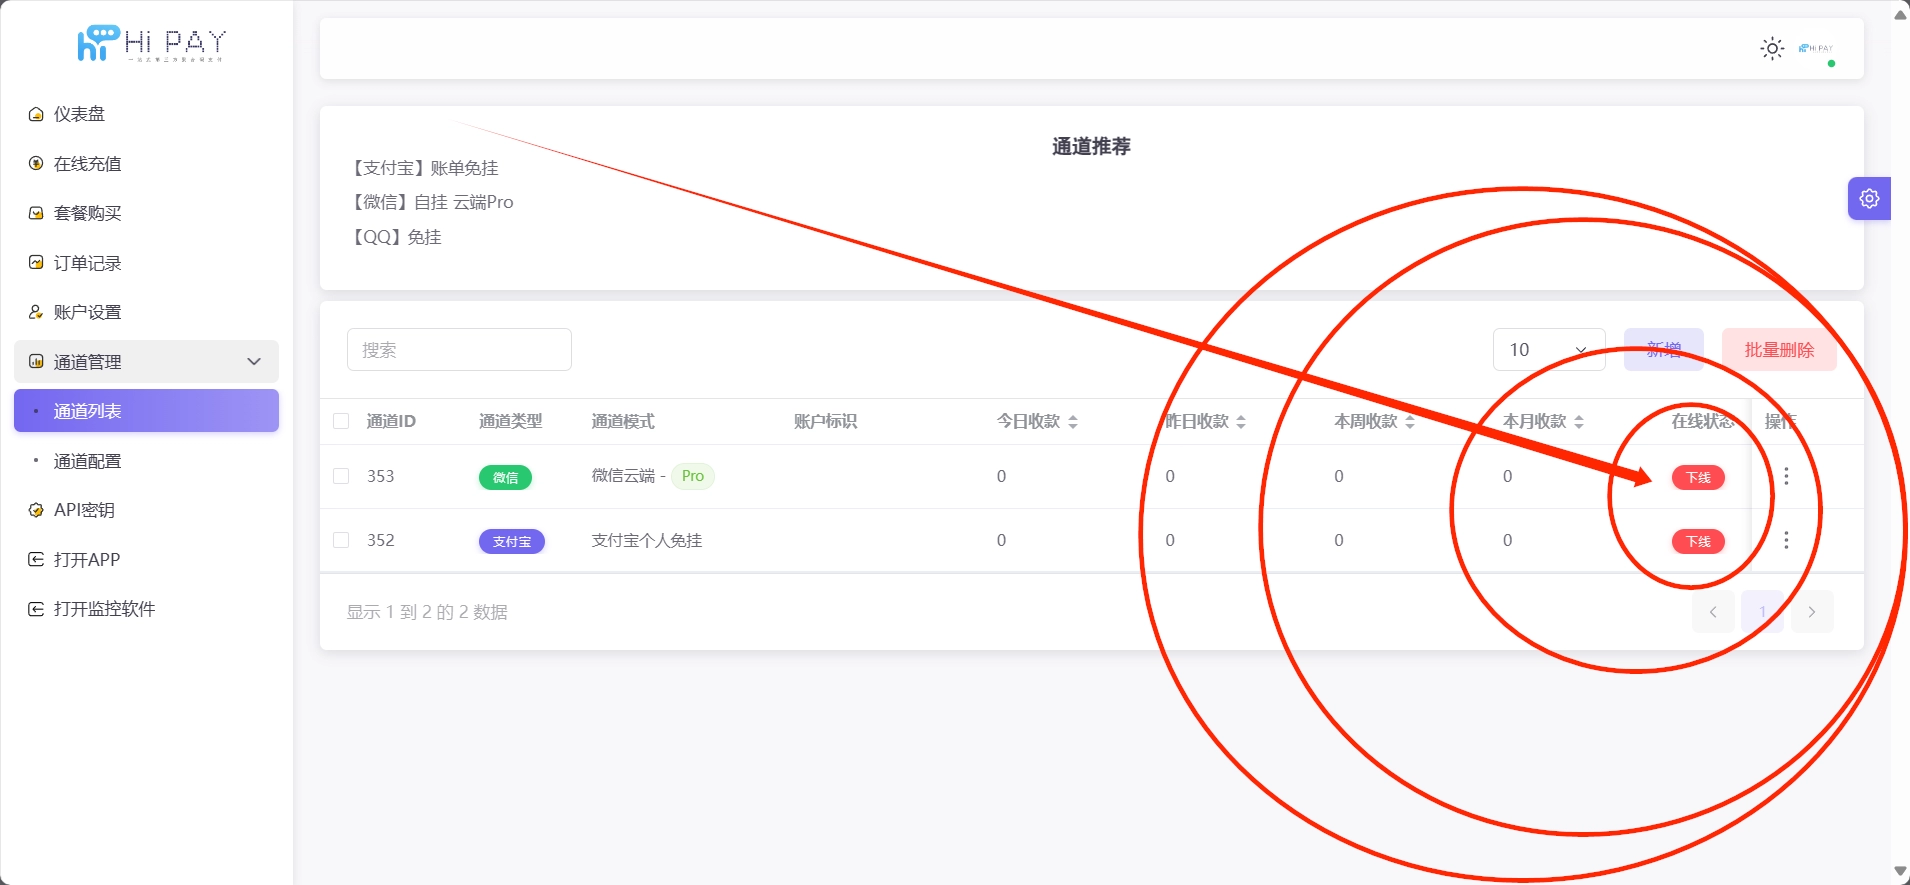
Task: Open 套餐购买 menu item
Action: point(146,213)
